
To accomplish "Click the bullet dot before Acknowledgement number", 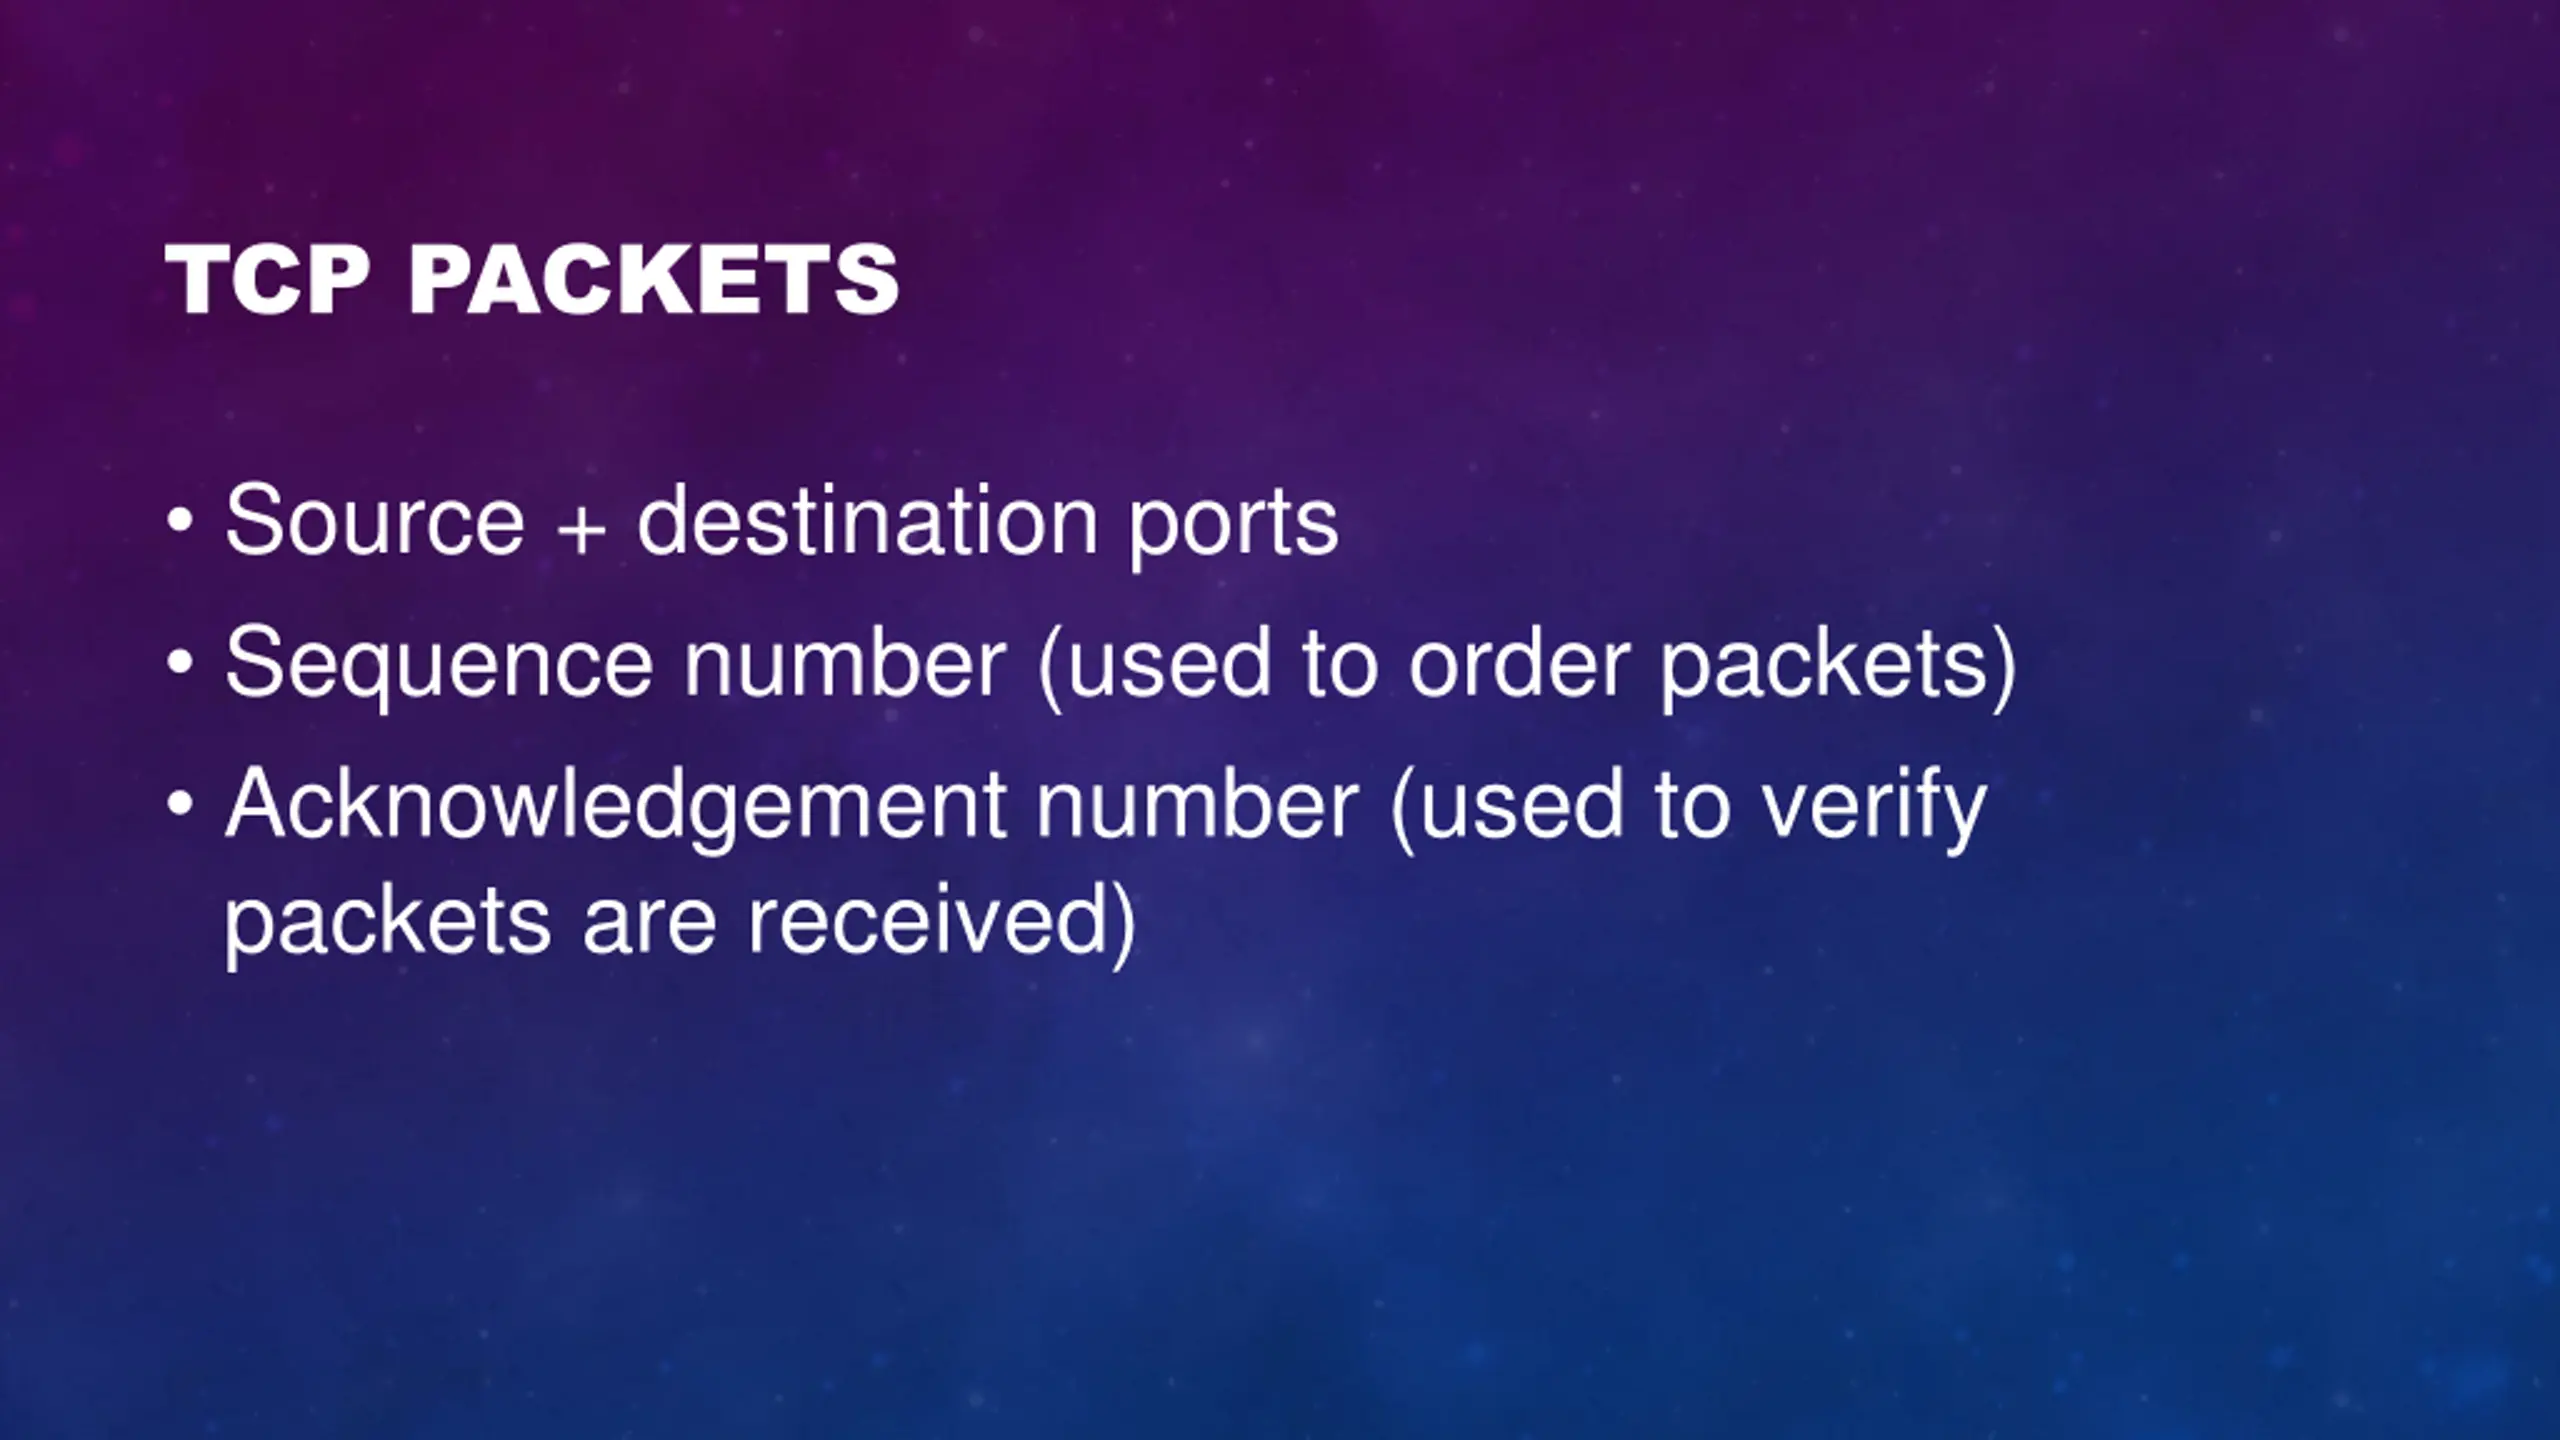I will (179, 805).
